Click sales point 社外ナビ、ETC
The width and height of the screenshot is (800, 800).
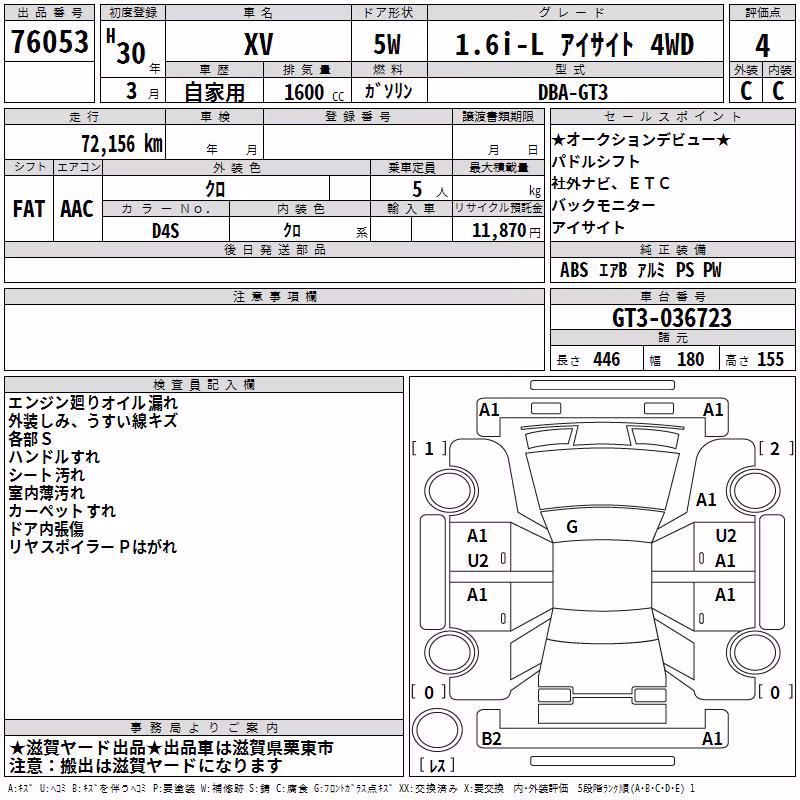click(611, 183)
